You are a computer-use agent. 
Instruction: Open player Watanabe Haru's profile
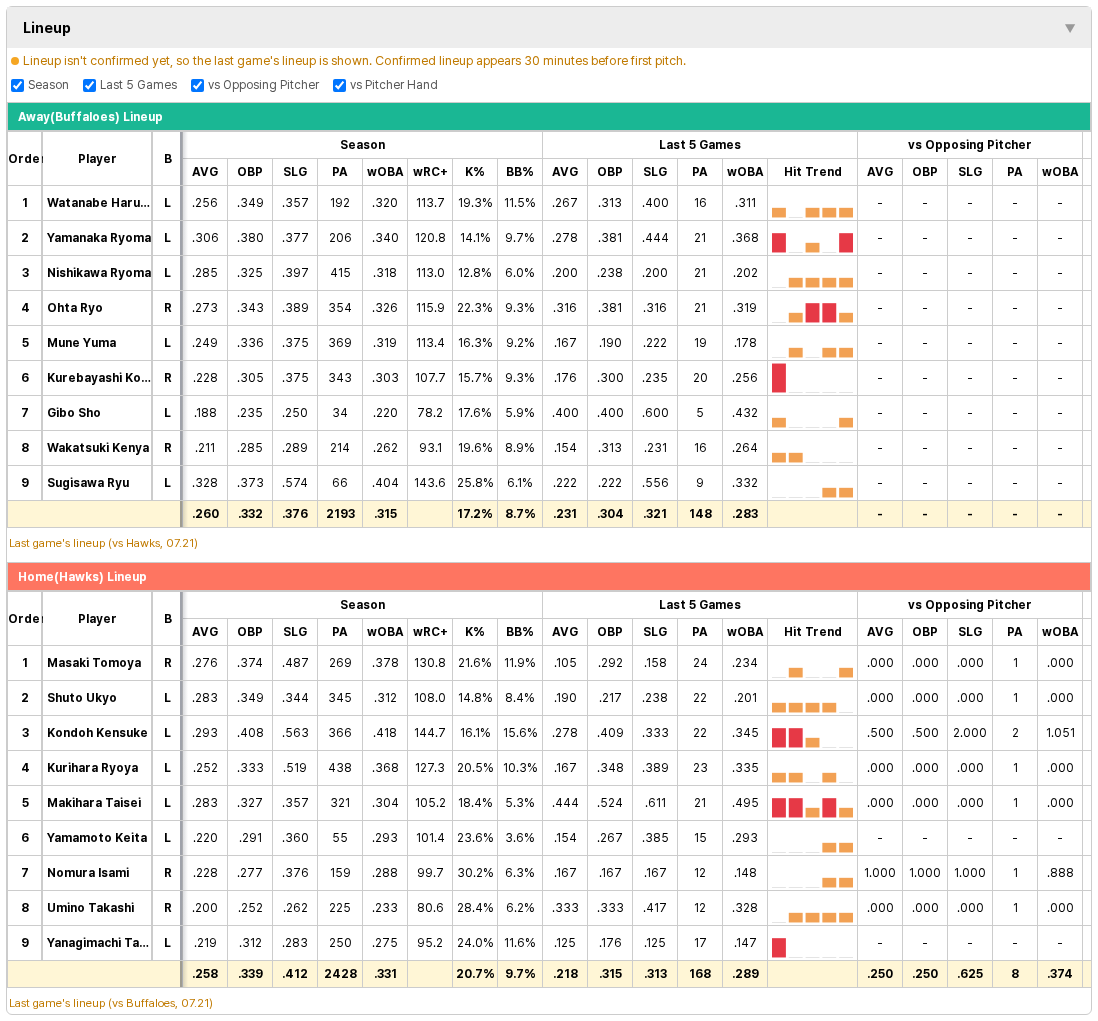coord(98,203)
